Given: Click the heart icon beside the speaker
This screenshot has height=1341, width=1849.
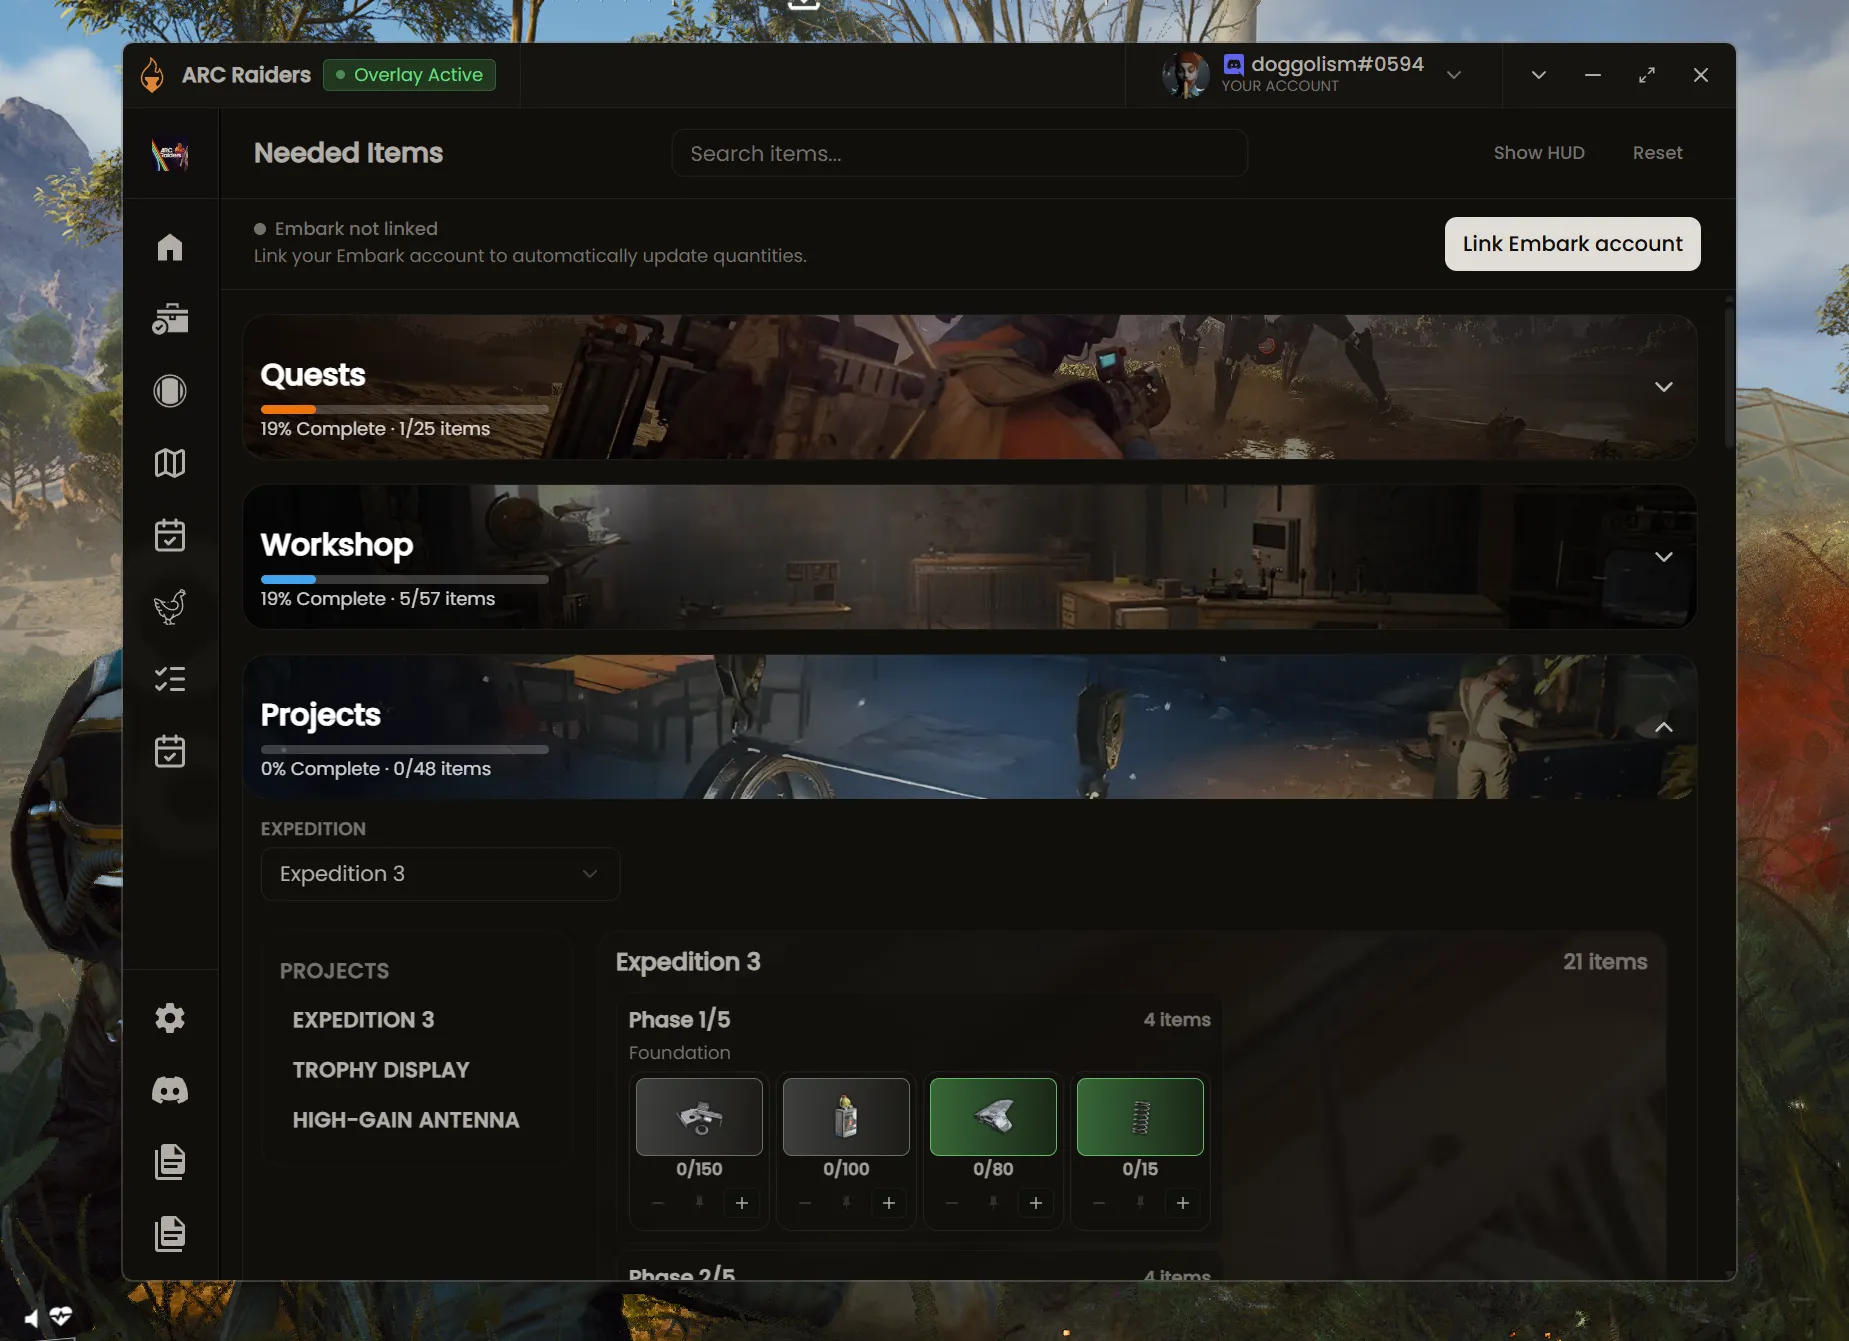Looking at the screenshot, I should pyautogui.click(x=61, y=1316).
